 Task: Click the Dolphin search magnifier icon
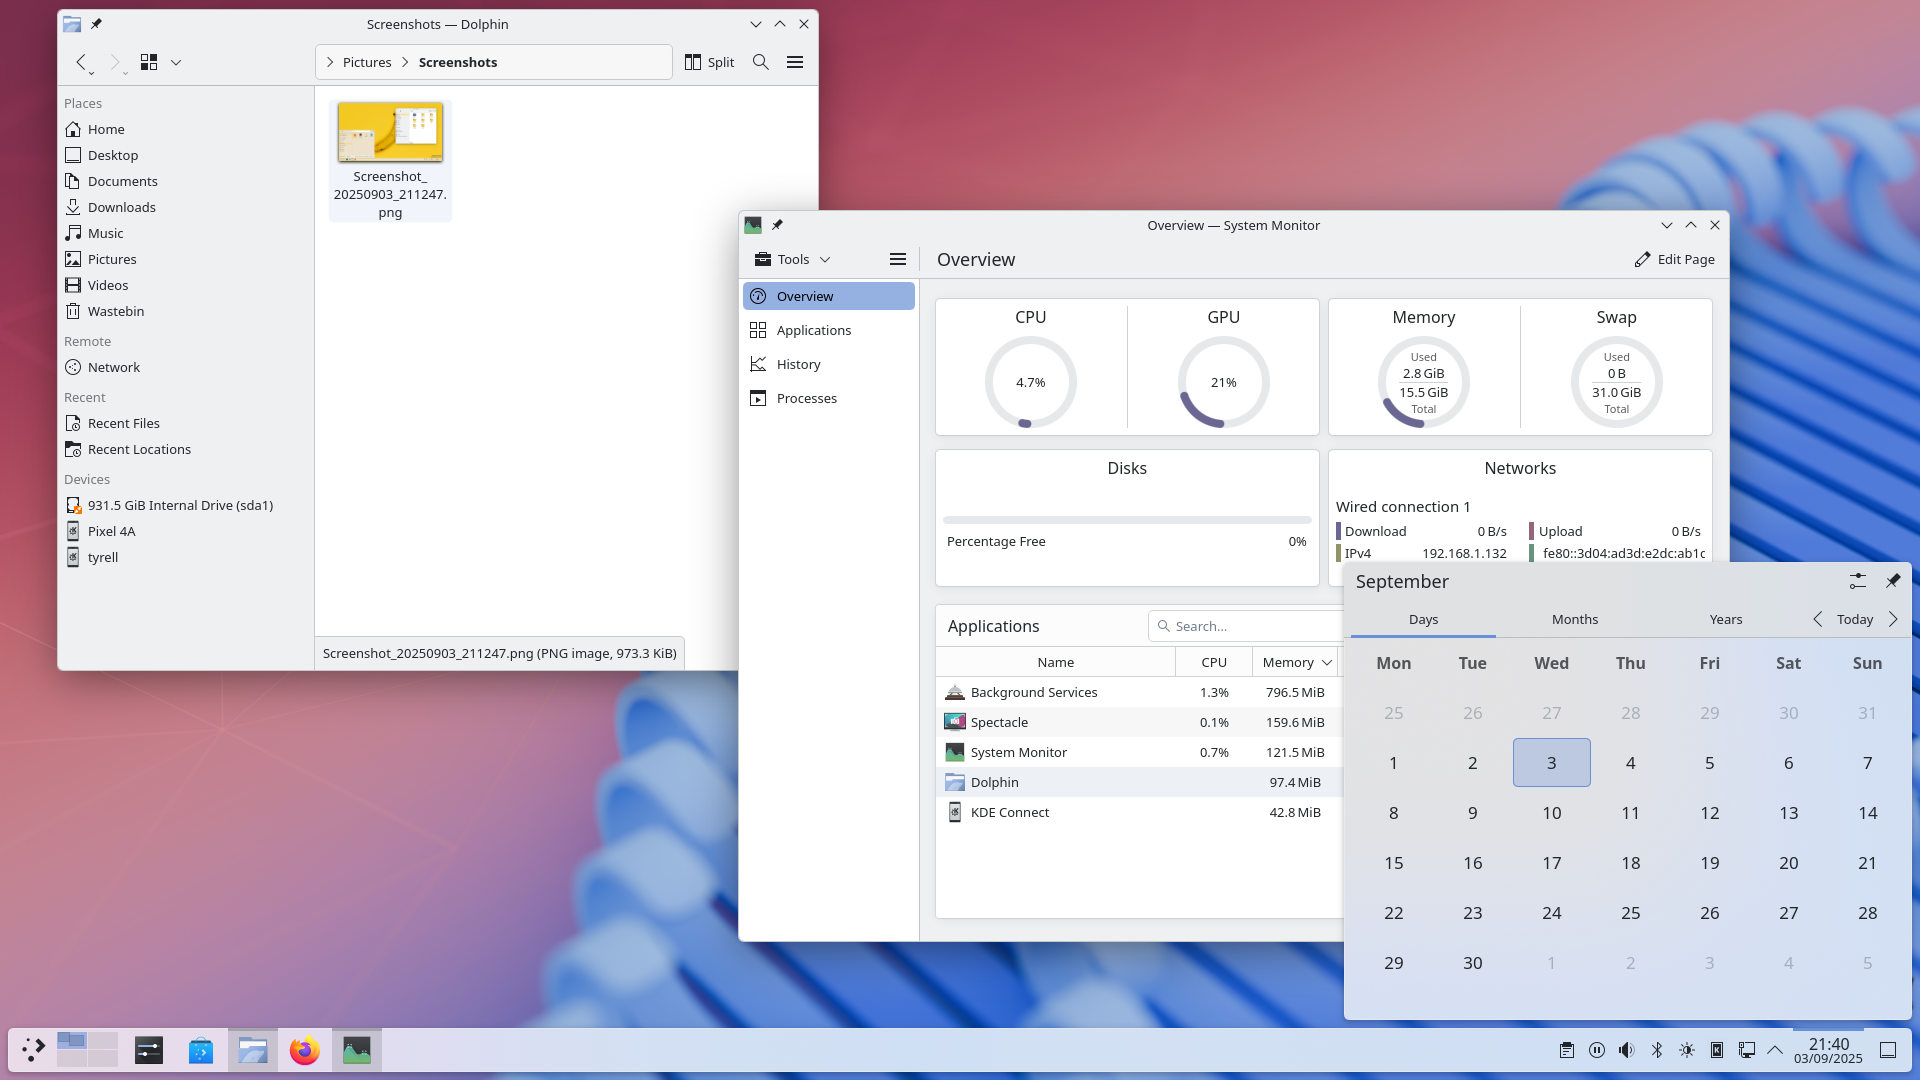760,62
